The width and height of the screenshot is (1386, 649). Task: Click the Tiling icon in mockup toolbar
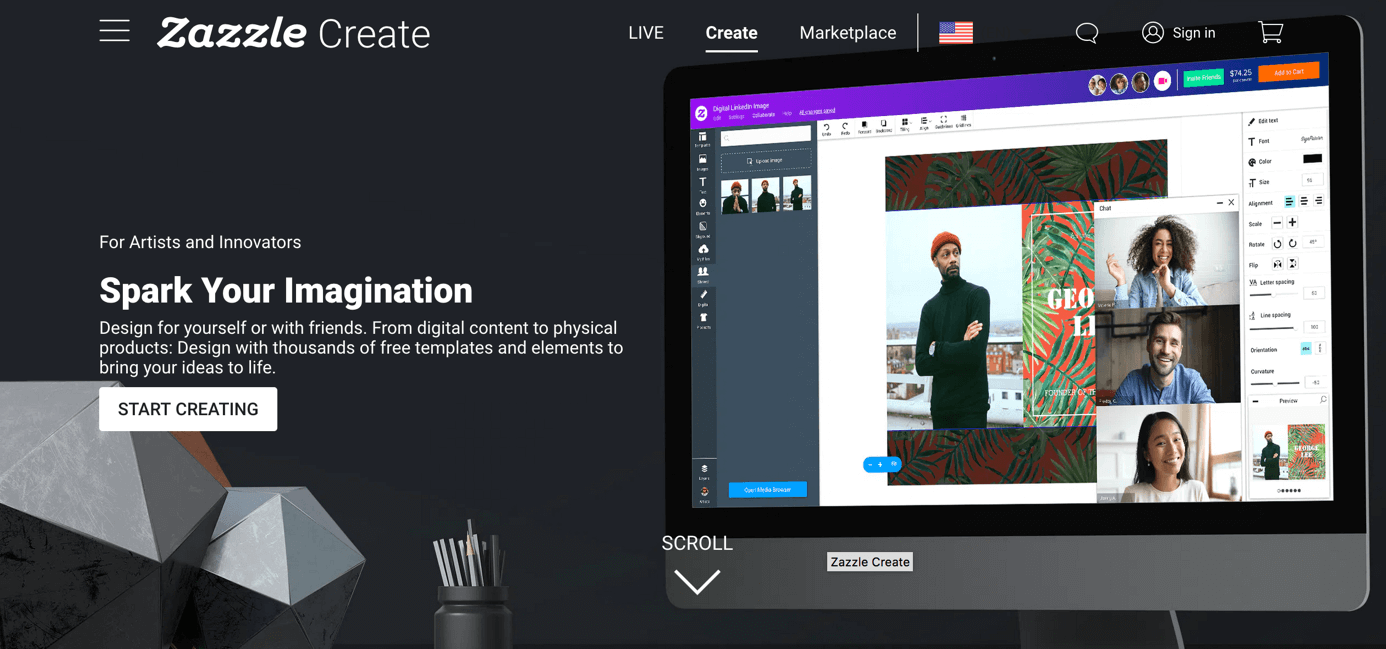(904, 124)
